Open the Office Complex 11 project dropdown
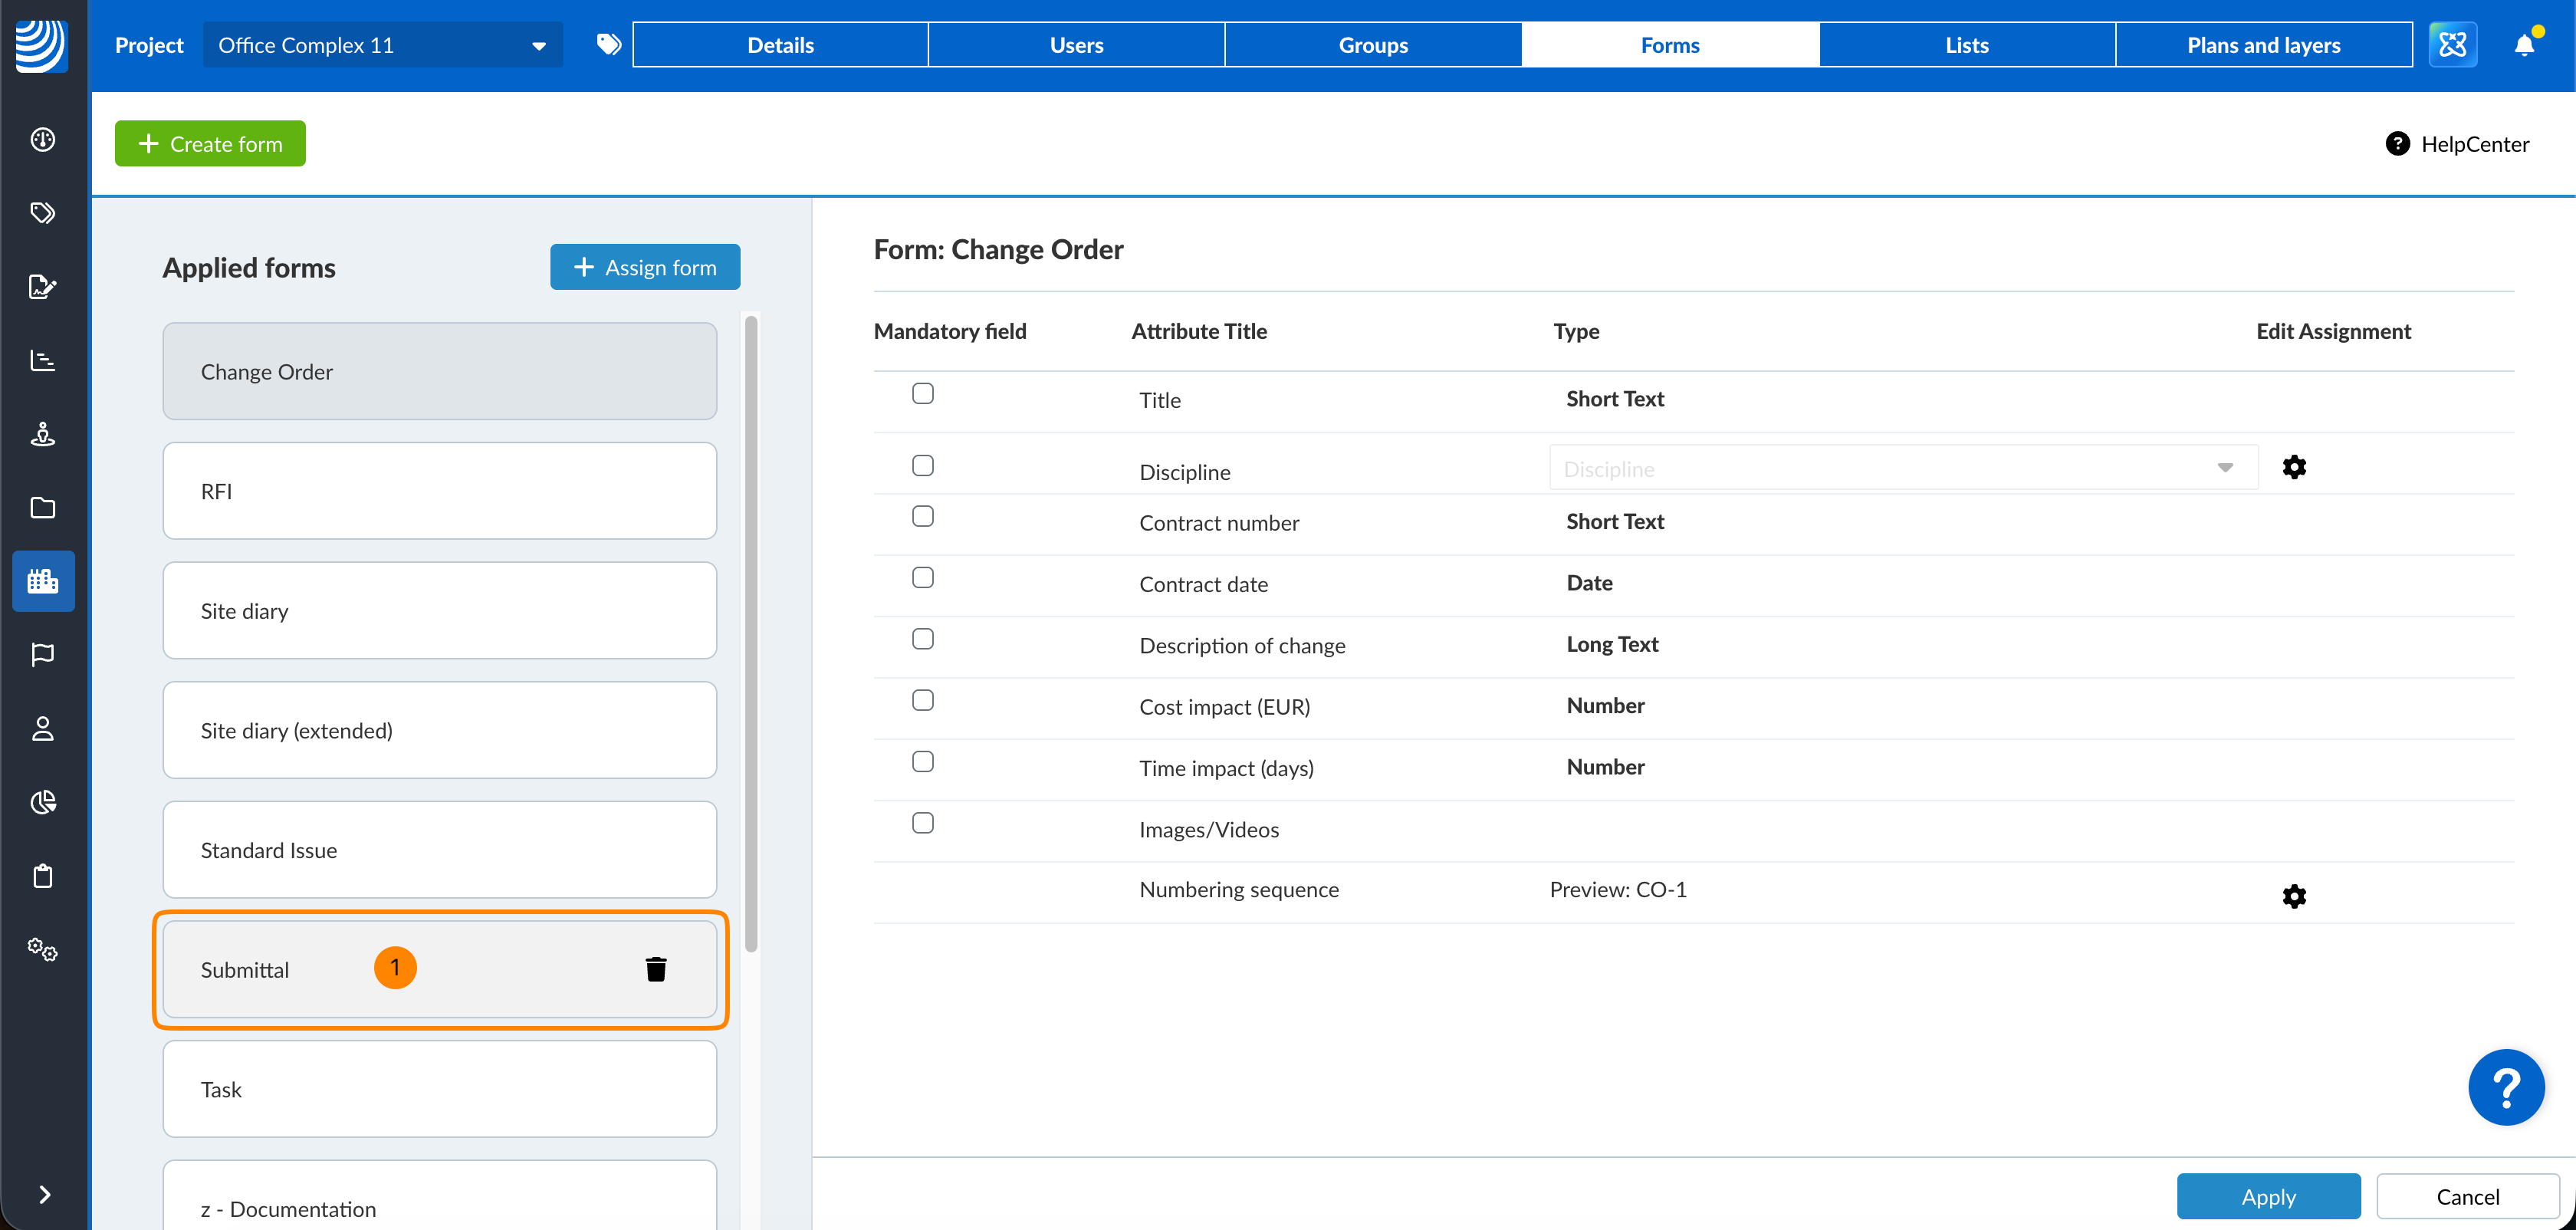The height and width of the screenshot is (1230, 2576). [382, 45]
